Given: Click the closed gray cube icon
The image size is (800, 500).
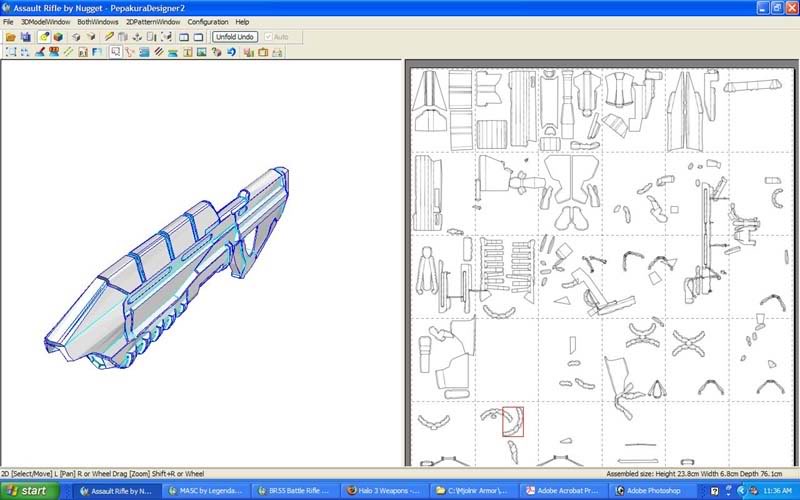Looking at the screenshot, I should [x=76, y=37].
